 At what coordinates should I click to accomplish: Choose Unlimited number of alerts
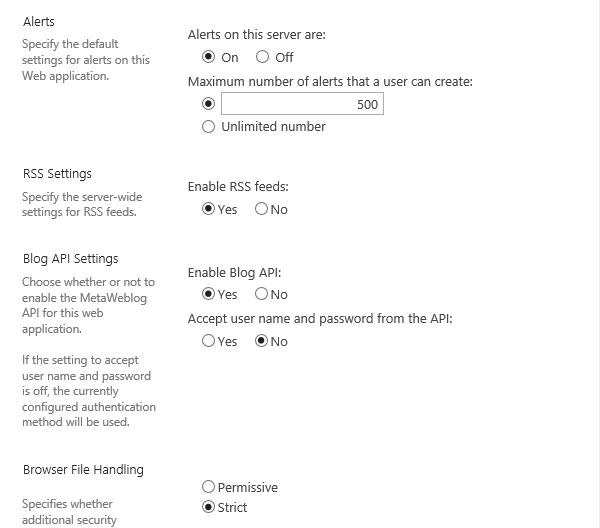[x=208, y=127]
